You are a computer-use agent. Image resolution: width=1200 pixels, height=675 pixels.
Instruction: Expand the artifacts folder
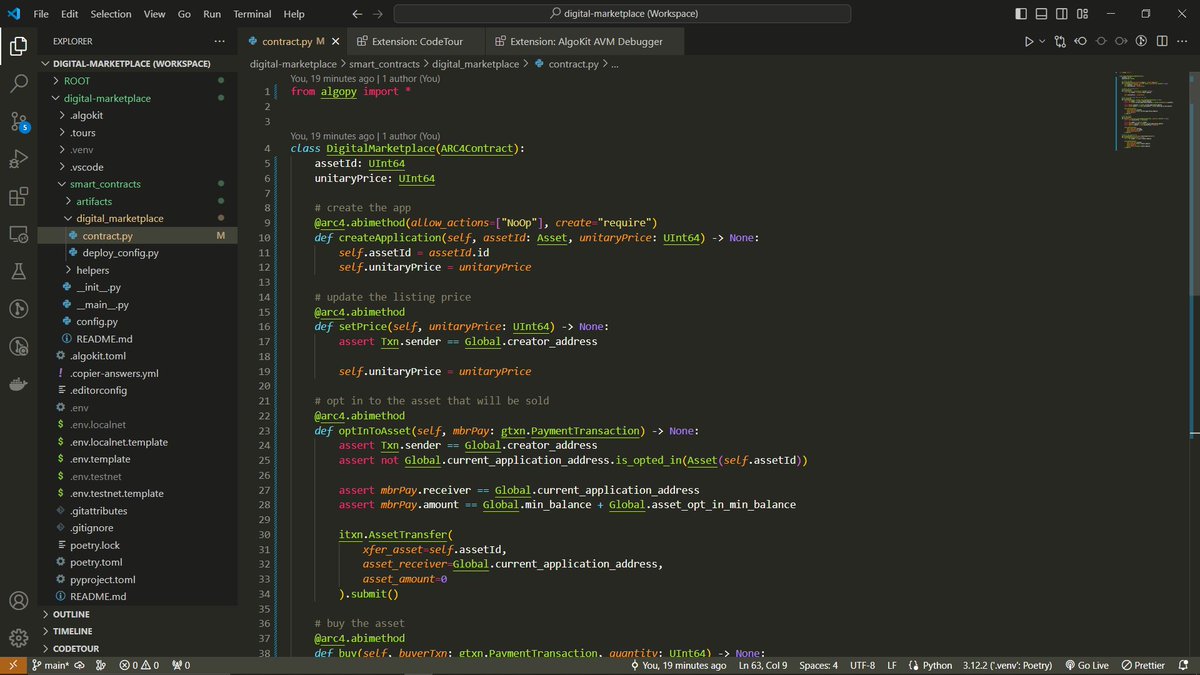[x=136, y=201]
